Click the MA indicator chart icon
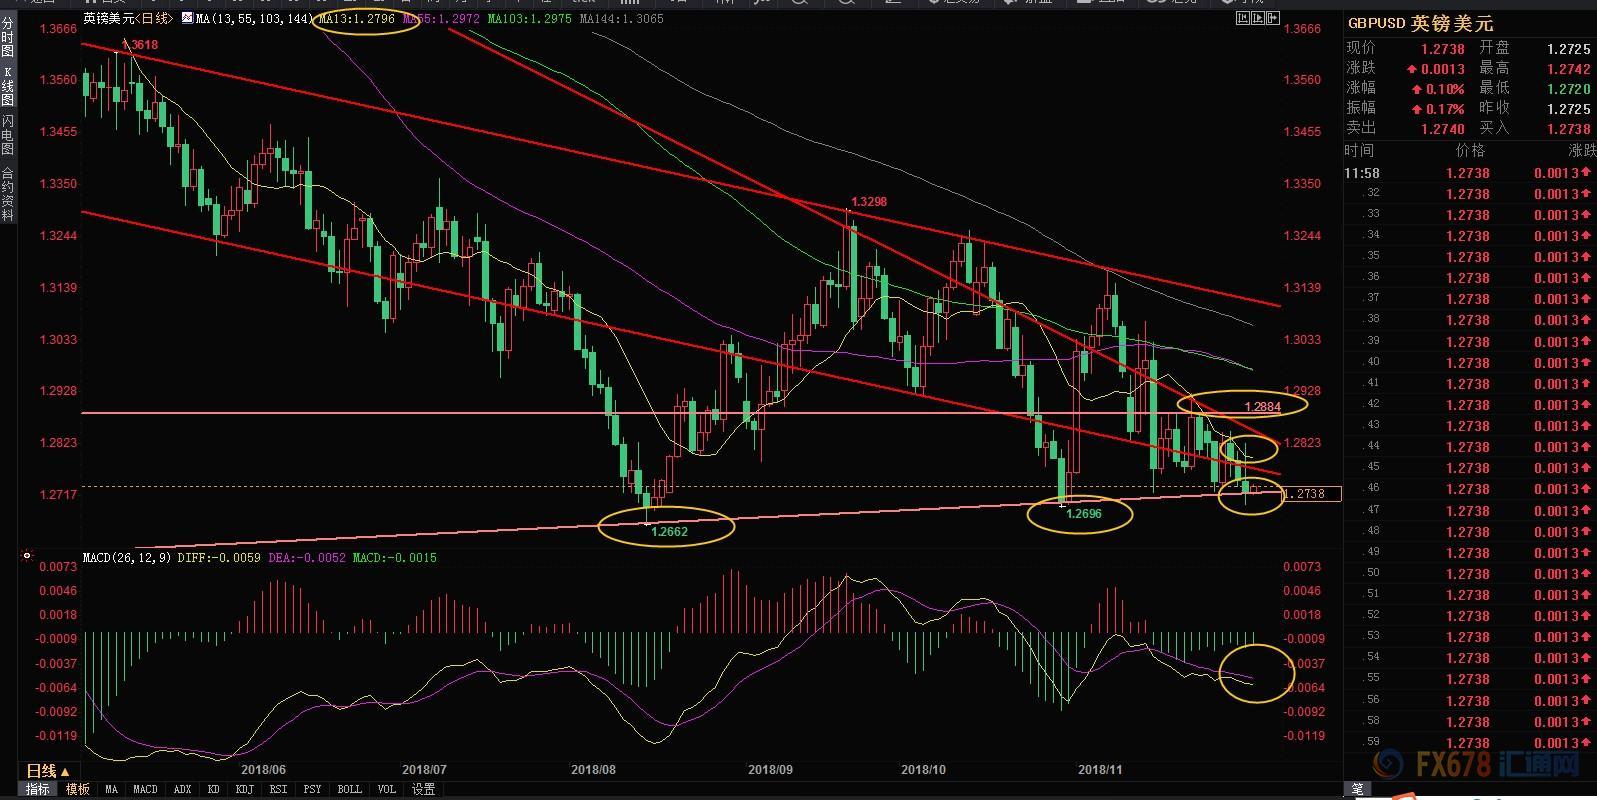Screen dimensions: 1597x800 click(187, 18)
